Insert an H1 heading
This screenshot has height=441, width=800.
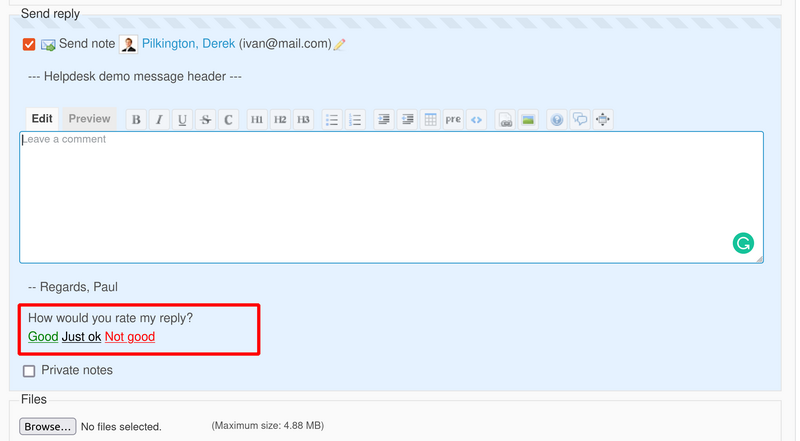(257, 120)
